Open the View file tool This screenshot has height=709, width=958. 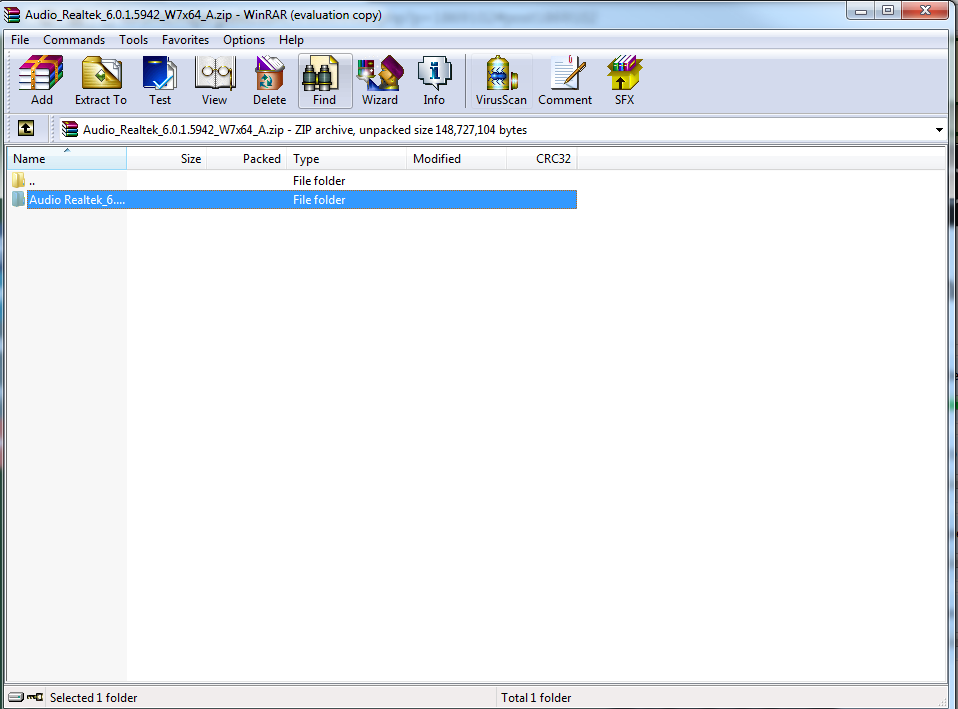[215, 80]
